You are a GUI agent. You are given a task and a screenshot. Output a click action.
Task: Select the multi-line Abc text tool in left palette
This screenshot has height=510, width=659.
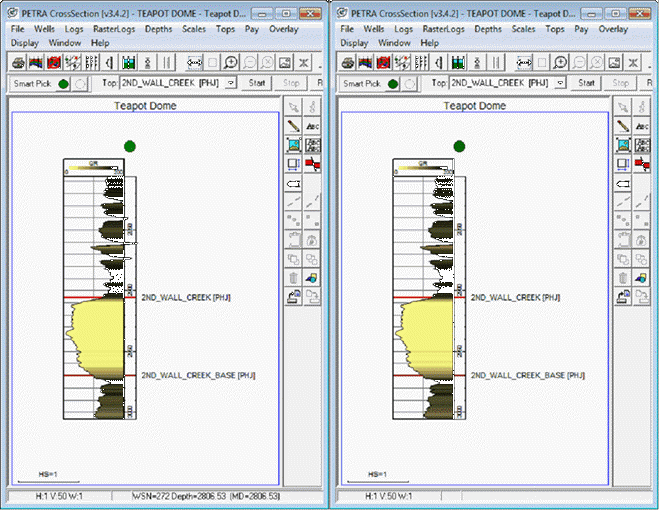312,145
